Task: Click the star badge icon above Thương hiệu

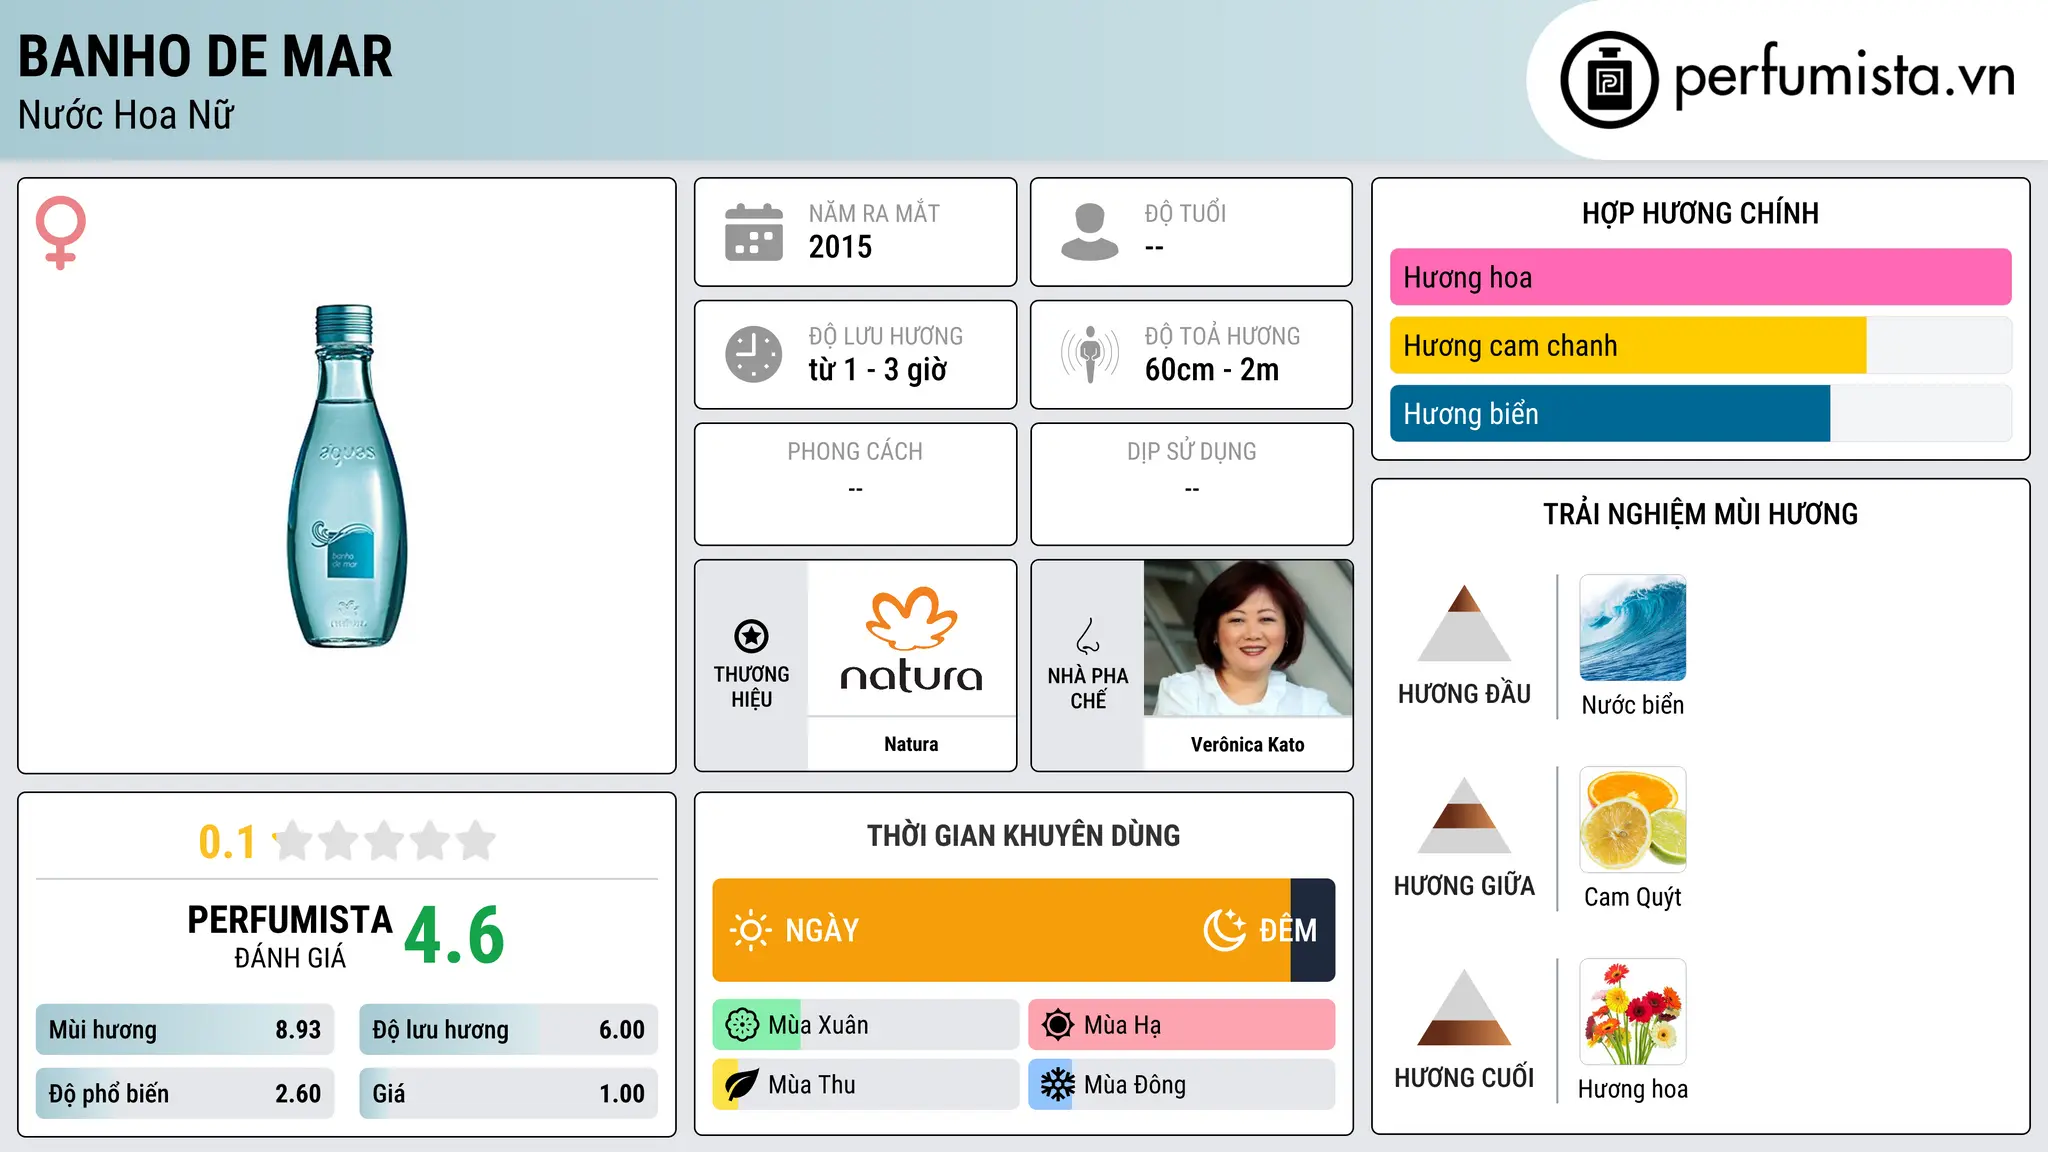Action: [x=751, y=636]
